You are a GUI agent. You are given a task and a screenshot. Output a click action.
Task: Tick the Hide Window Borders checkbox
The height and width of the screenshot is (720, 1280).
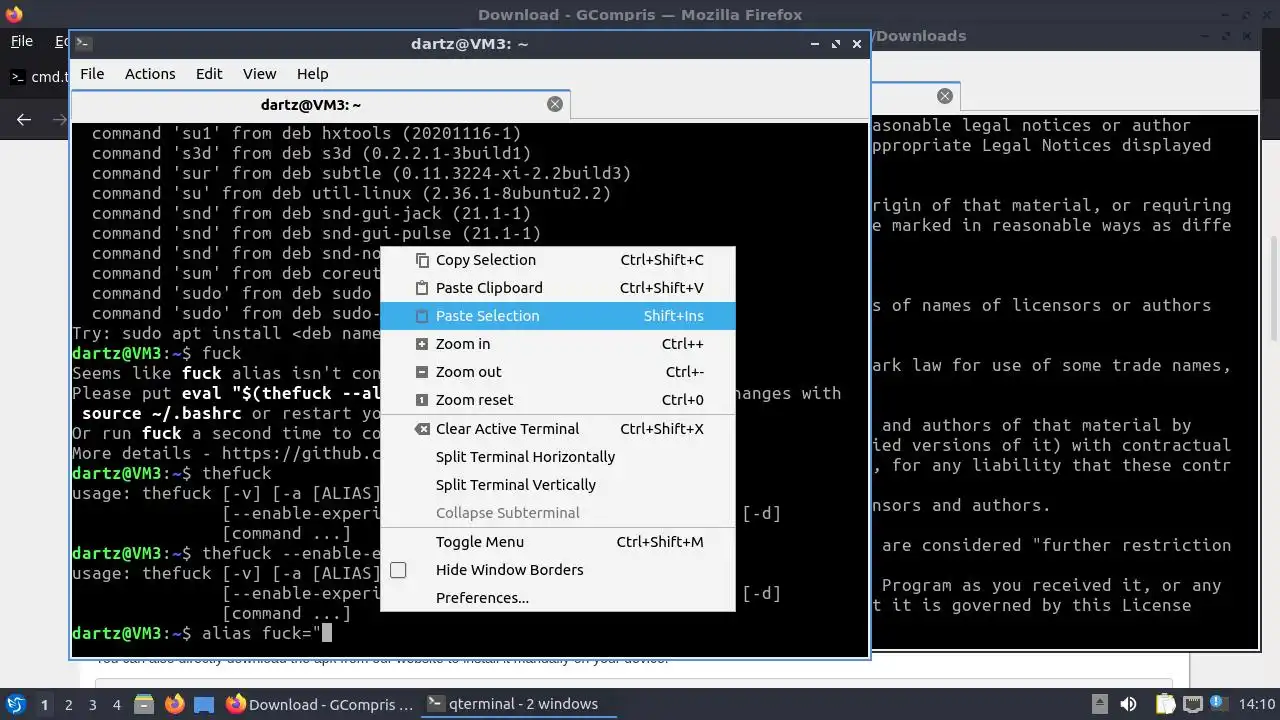398,570
